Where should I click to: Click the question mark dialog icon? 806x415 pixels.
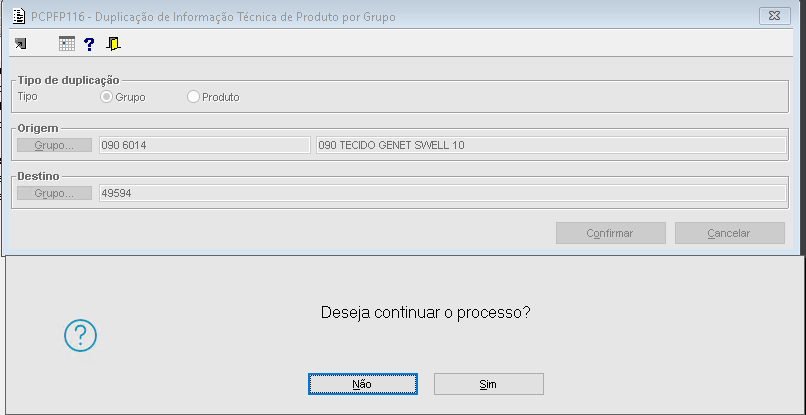coord(80,336)
